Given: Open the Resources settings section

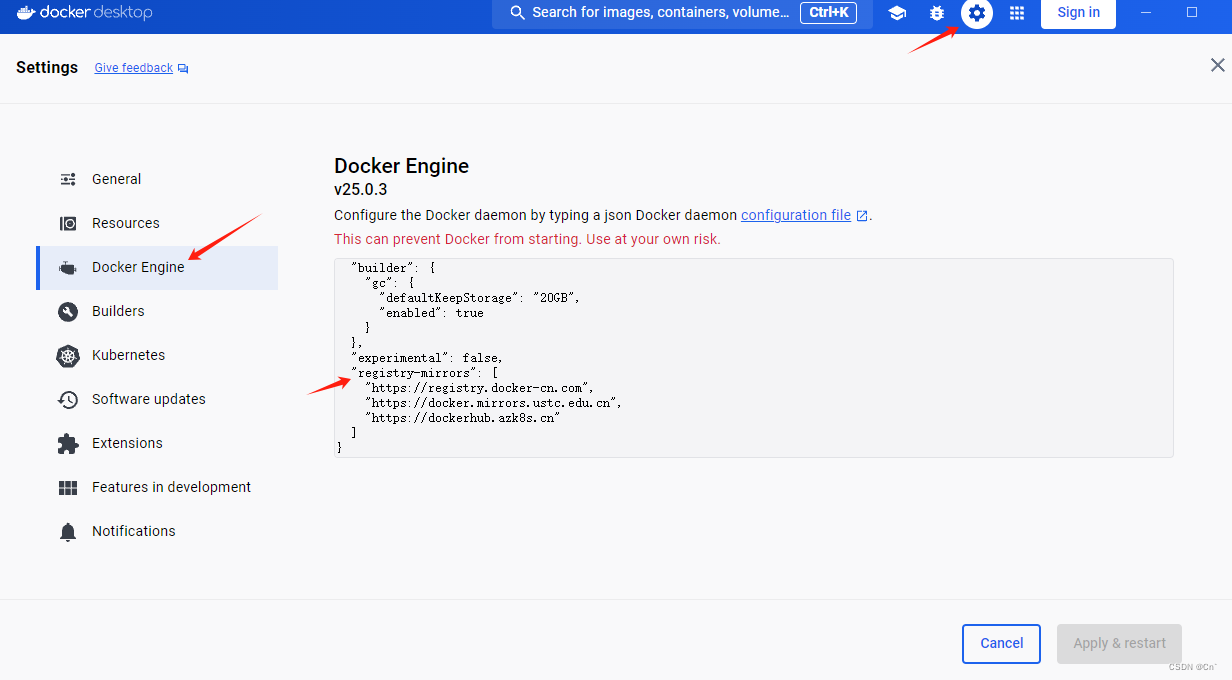Looking at the screenshot, I should pos(157,223).
